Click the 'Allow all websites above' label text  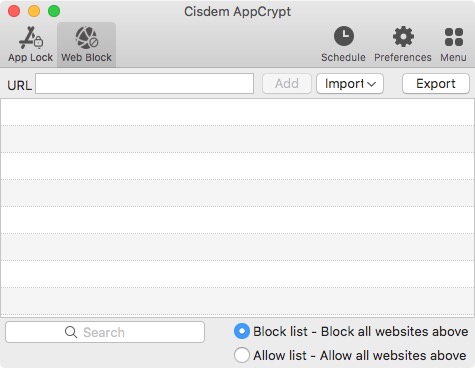click(393, 355)
